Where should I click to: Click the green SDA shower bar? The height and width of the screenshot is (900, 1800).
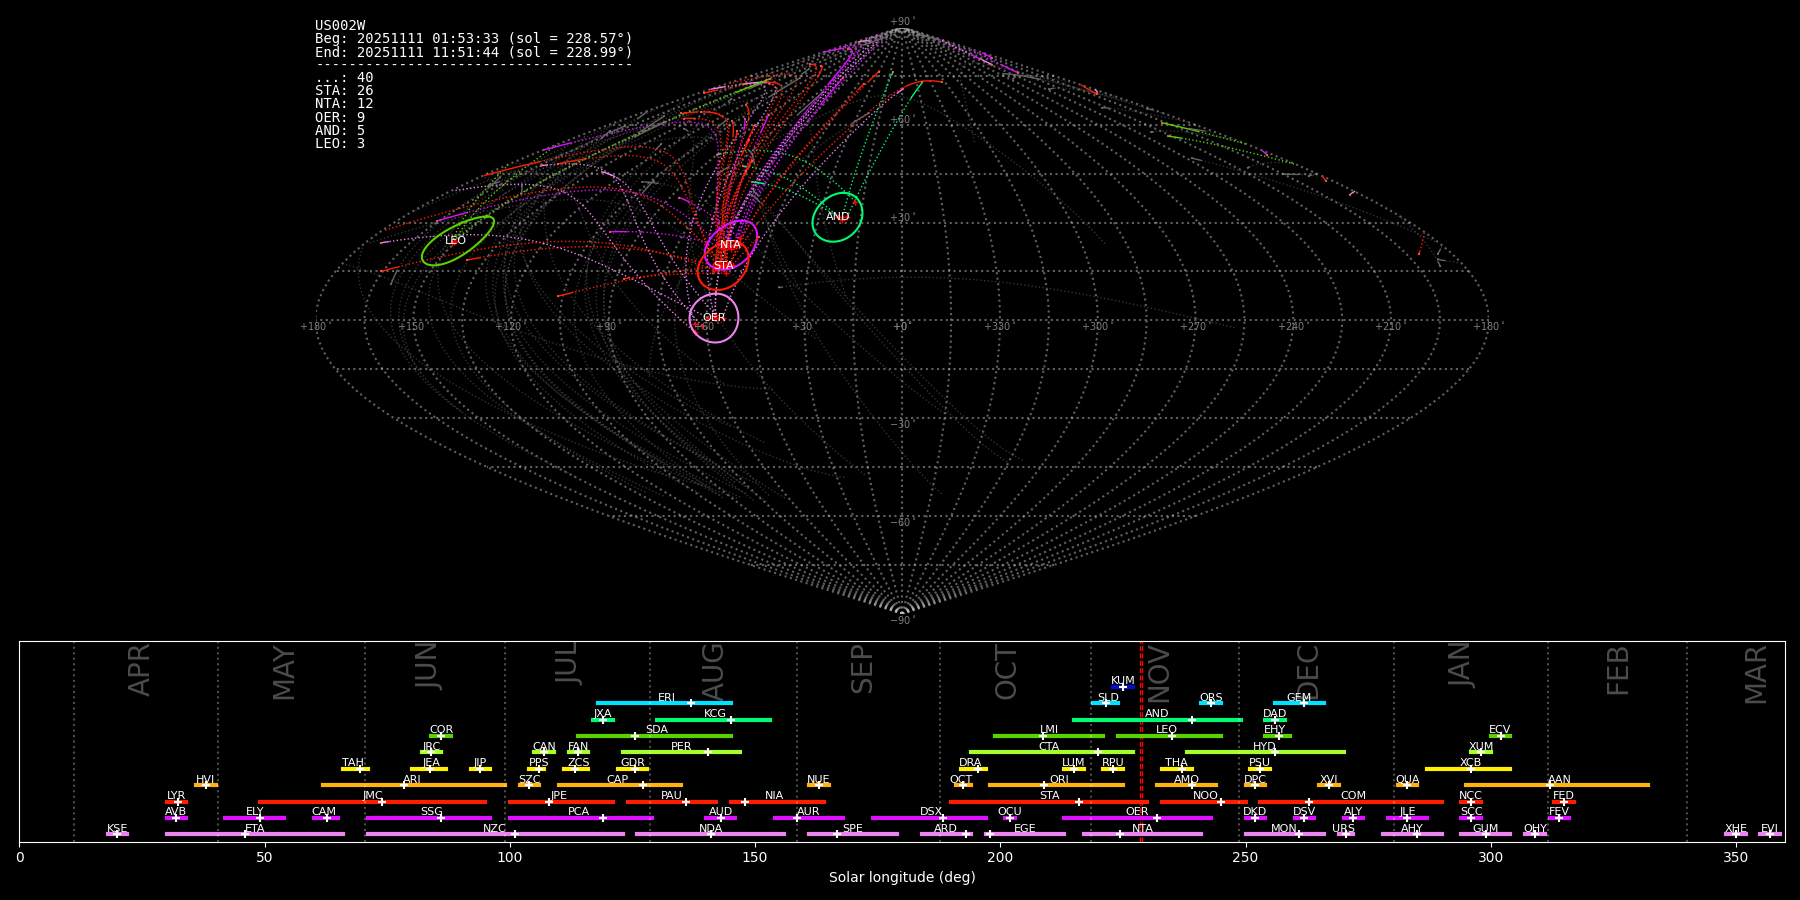coord(654,736)
